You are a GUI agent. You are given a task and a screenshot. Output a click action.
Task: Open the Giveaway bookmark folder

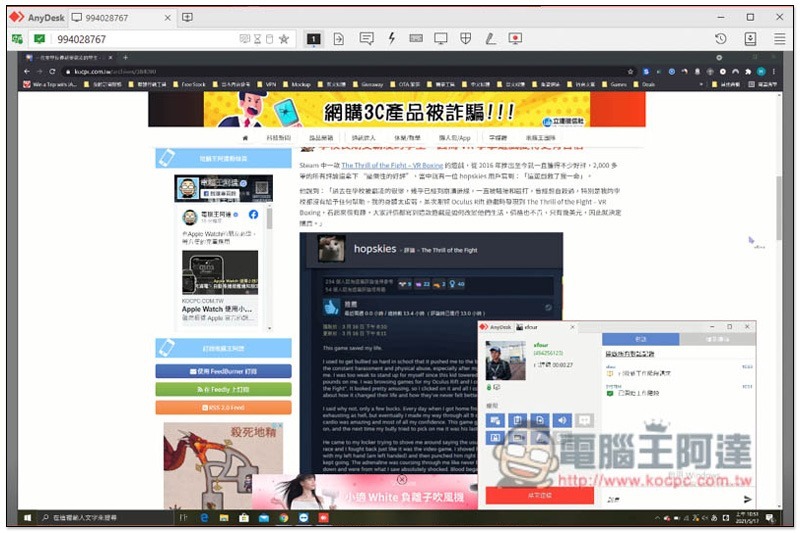point(368,84)
